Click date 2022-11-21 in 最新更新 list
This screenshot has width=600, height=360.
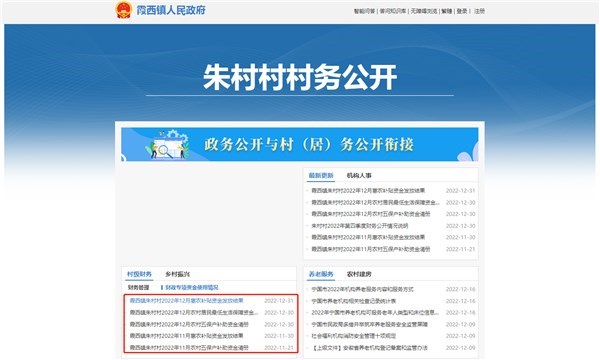[461, 249]
